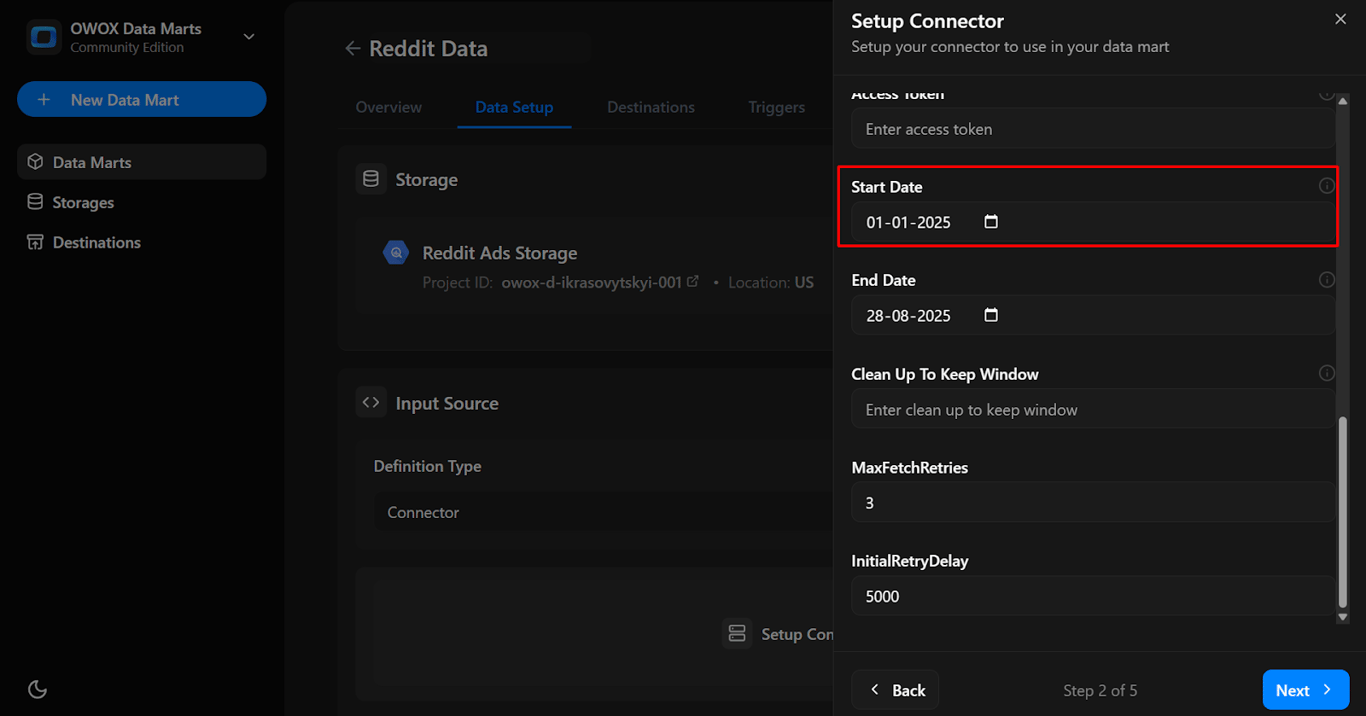1366x716 pixels.
Task: Open the Start Date calendar picker icon
Action: coord(991,222)
